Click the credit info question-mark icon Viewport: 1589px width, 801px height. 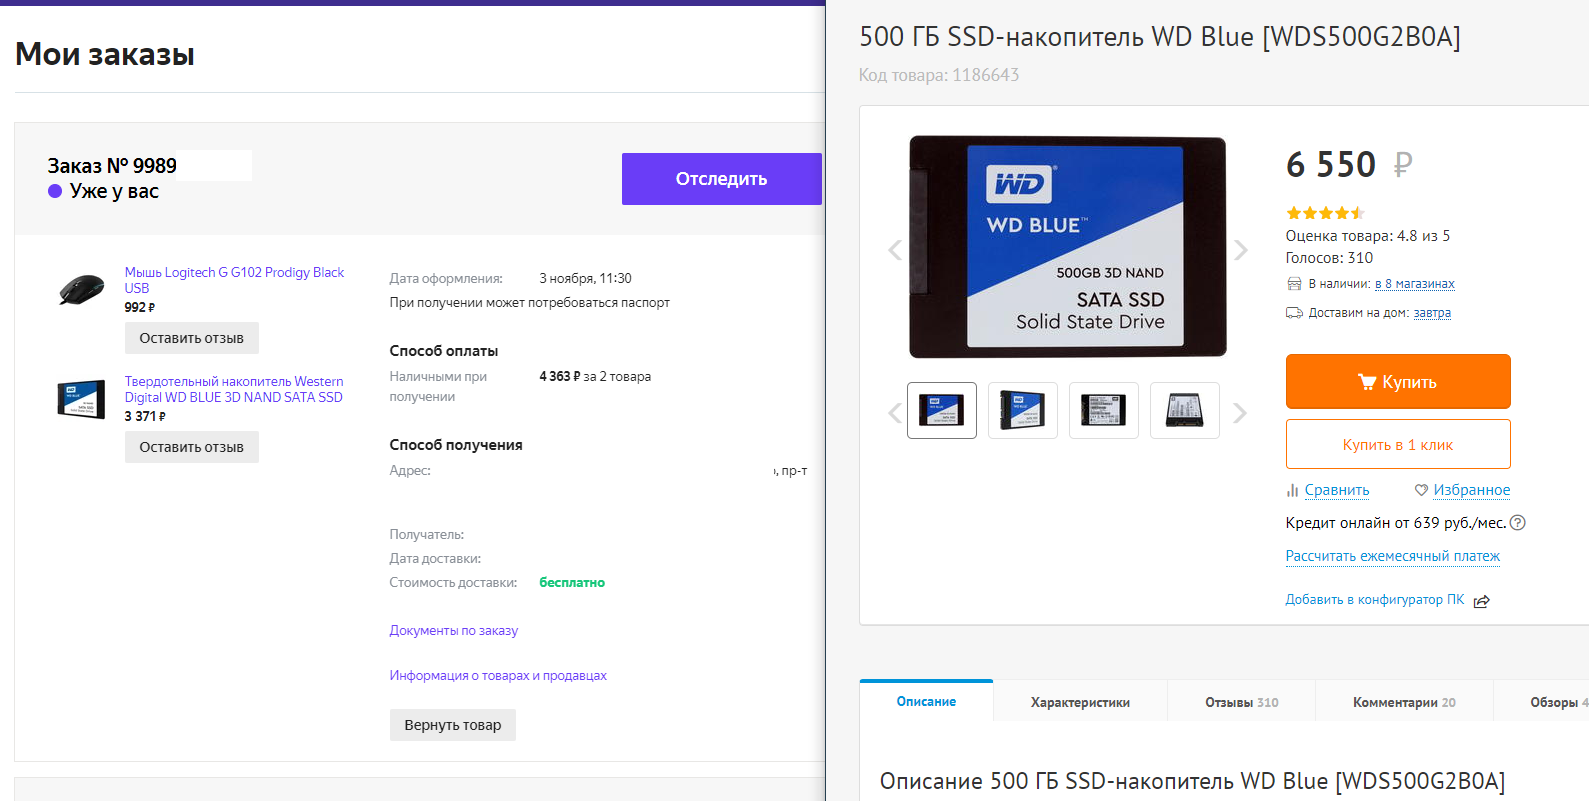(x=1517, y=522)
